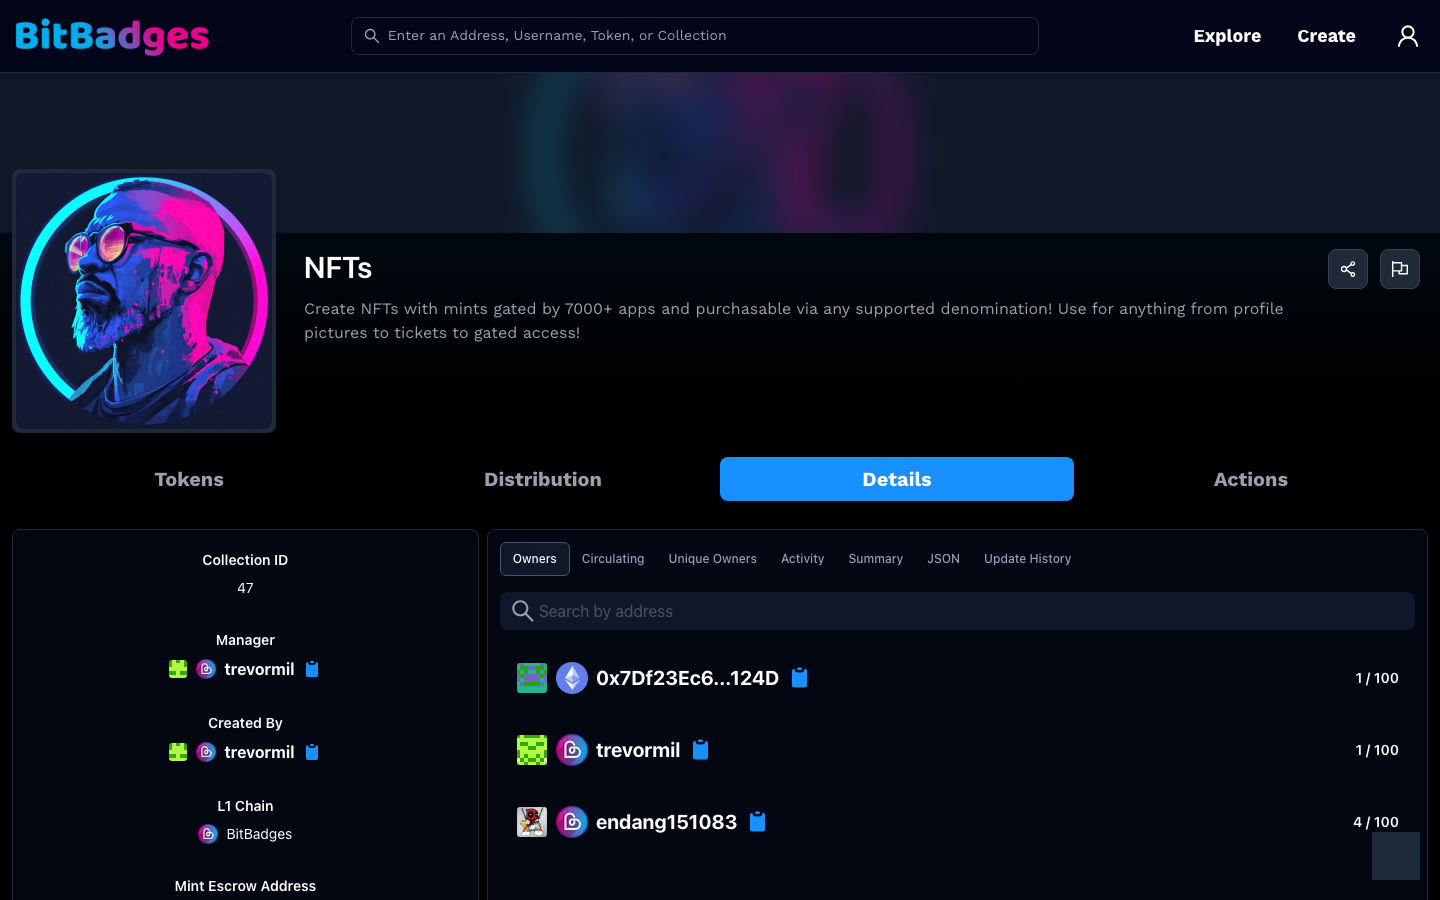Click the BitBadges logo
Image resolution: width=1440 pixels, height=900 pixels.
click(112, 36)
